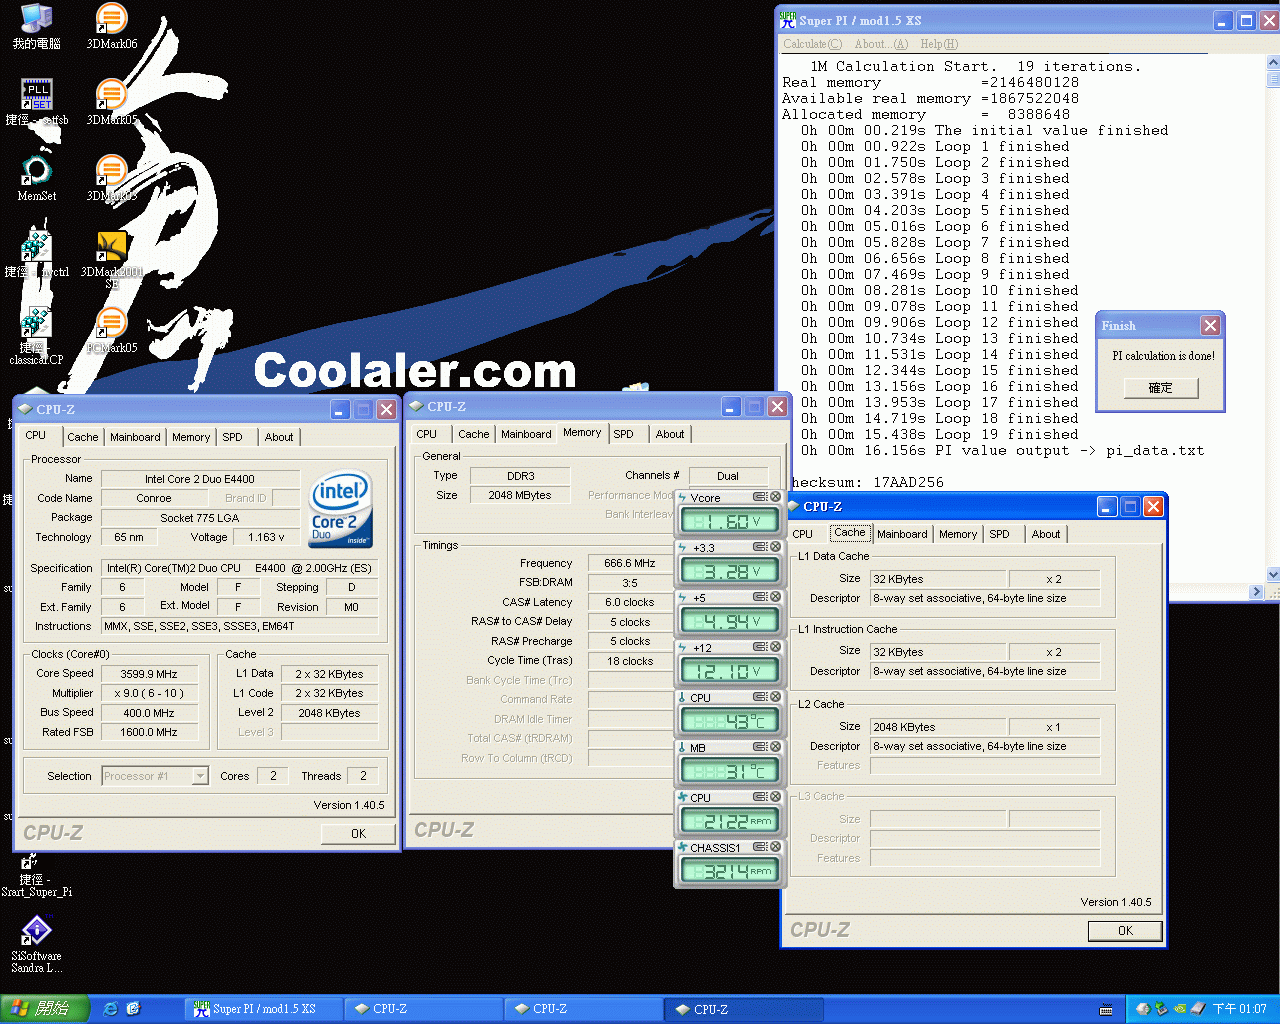Screen dimensions: 1280x1024
Task: Switch to Super PI in the taskbar
Action: coord(262,1009)
